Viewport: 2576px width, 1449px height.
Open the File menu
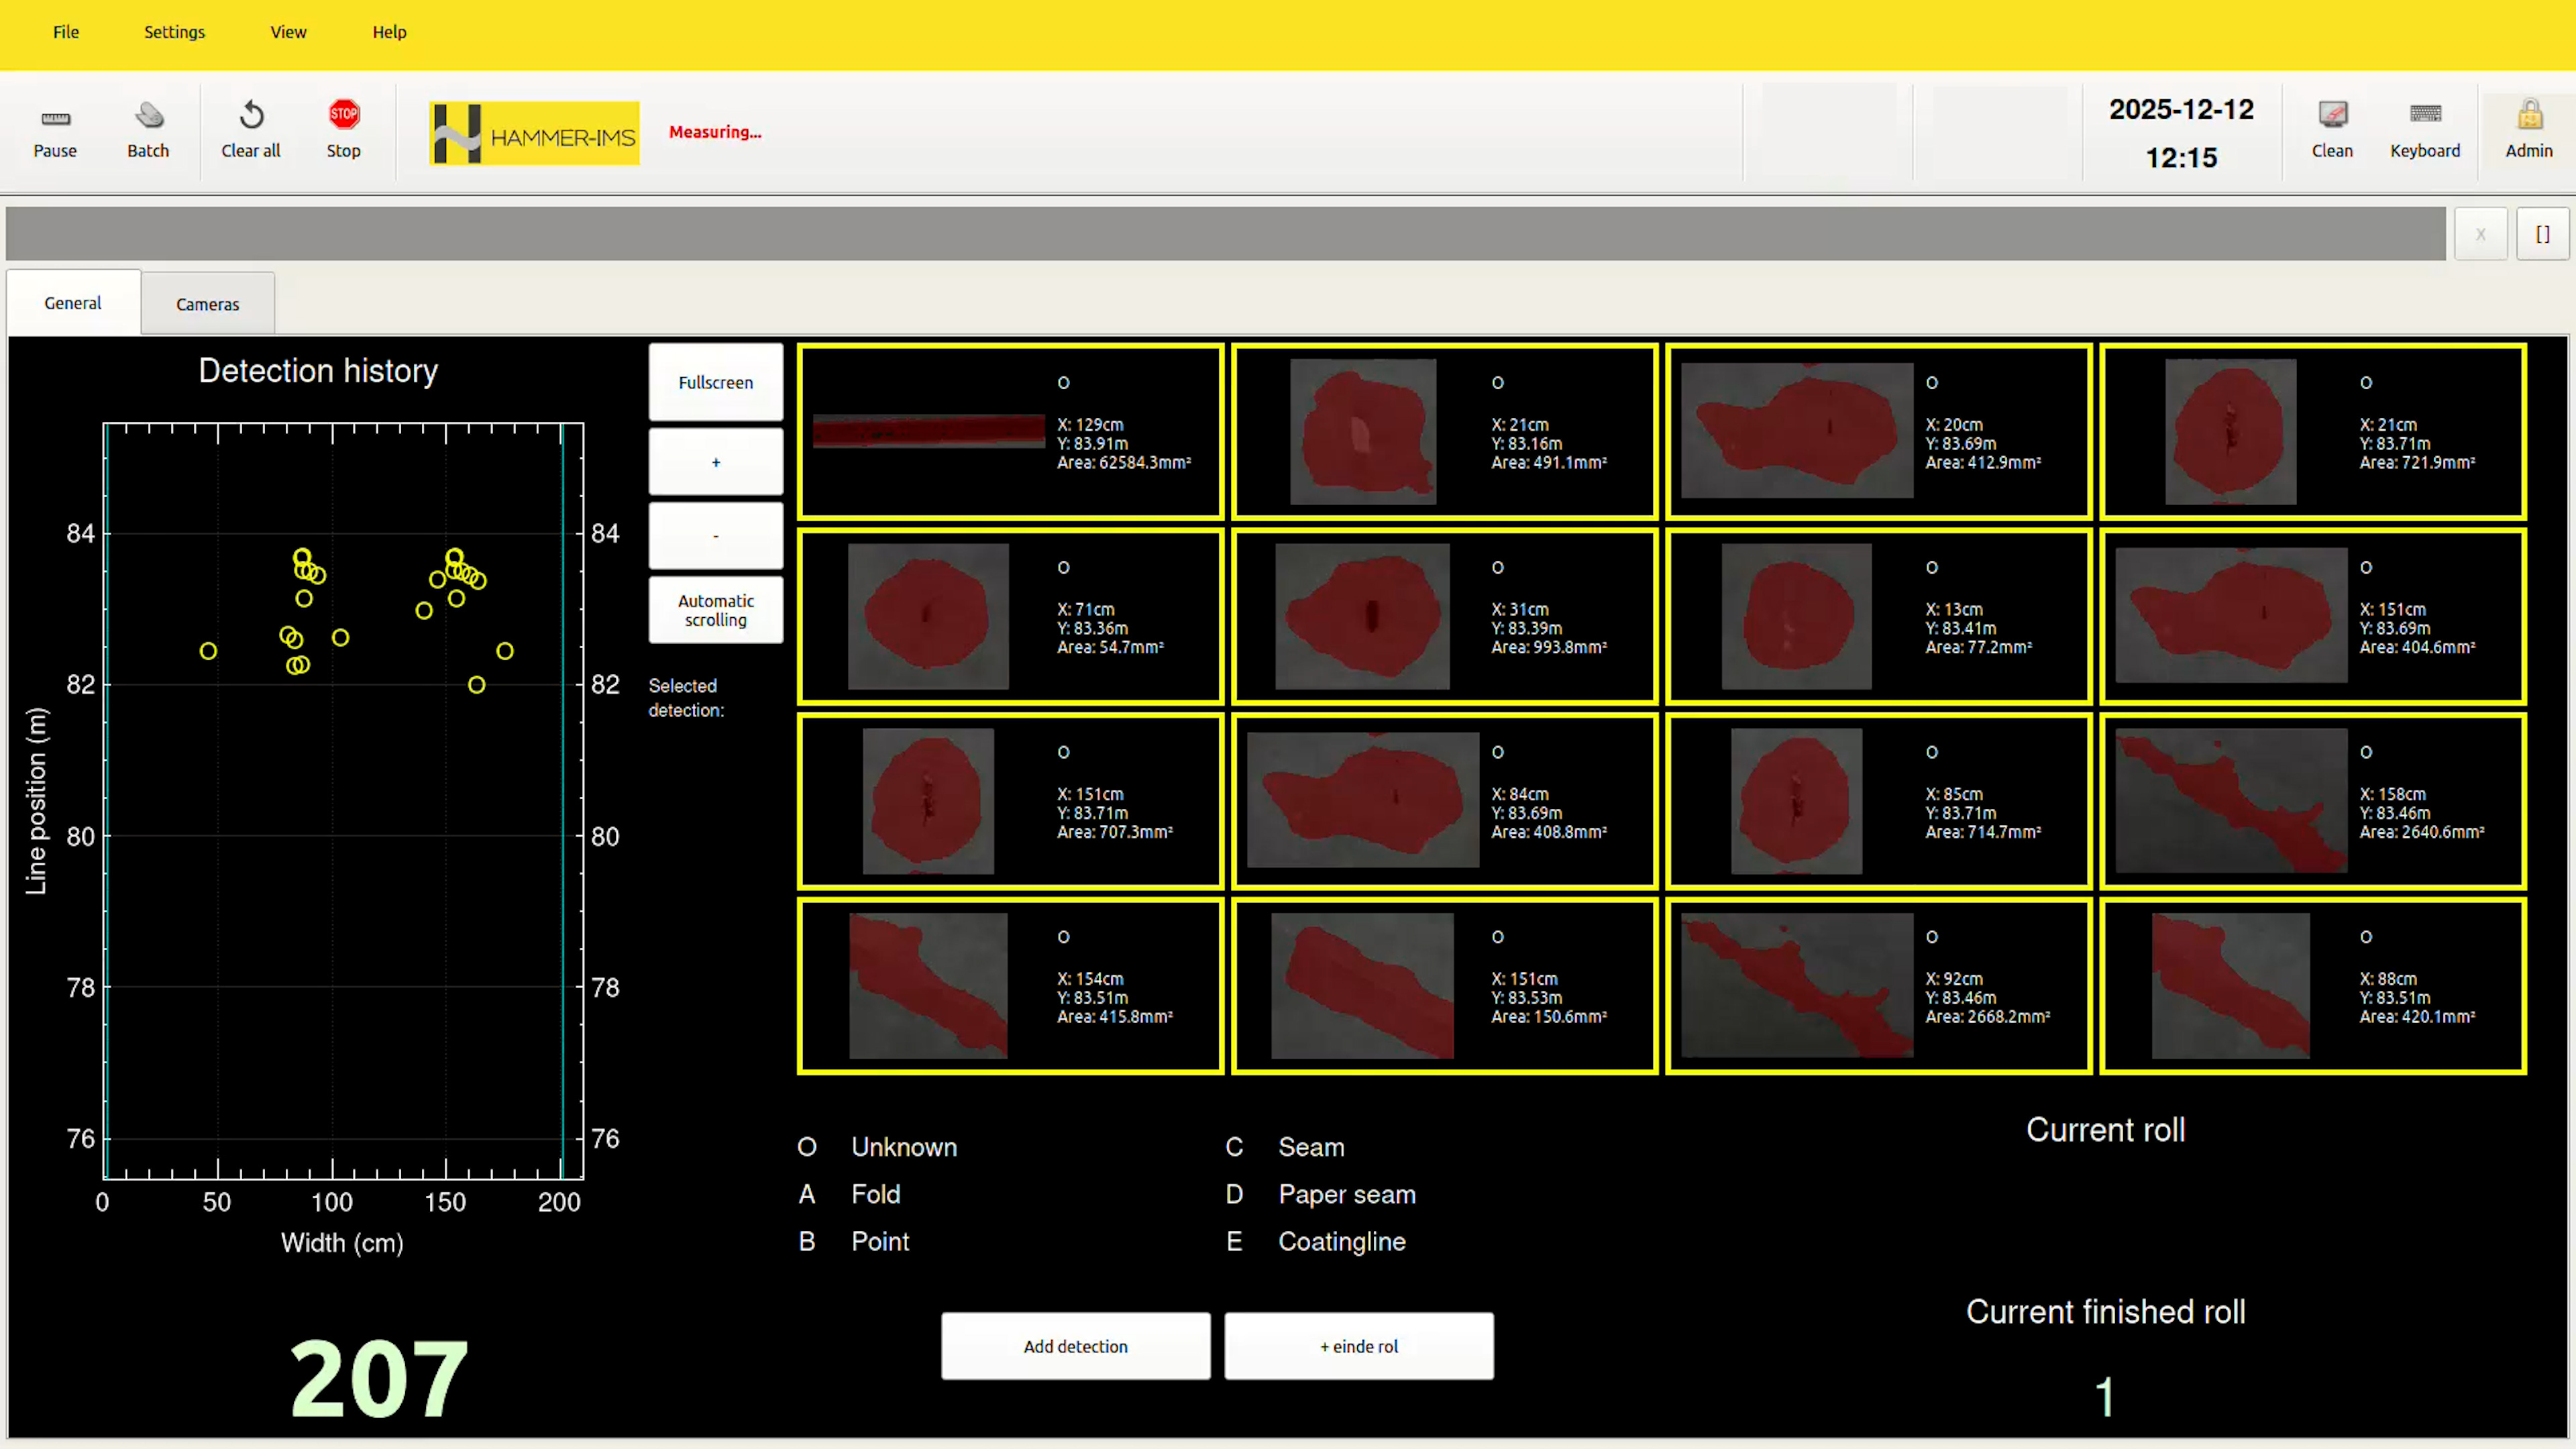coord(66,32)
